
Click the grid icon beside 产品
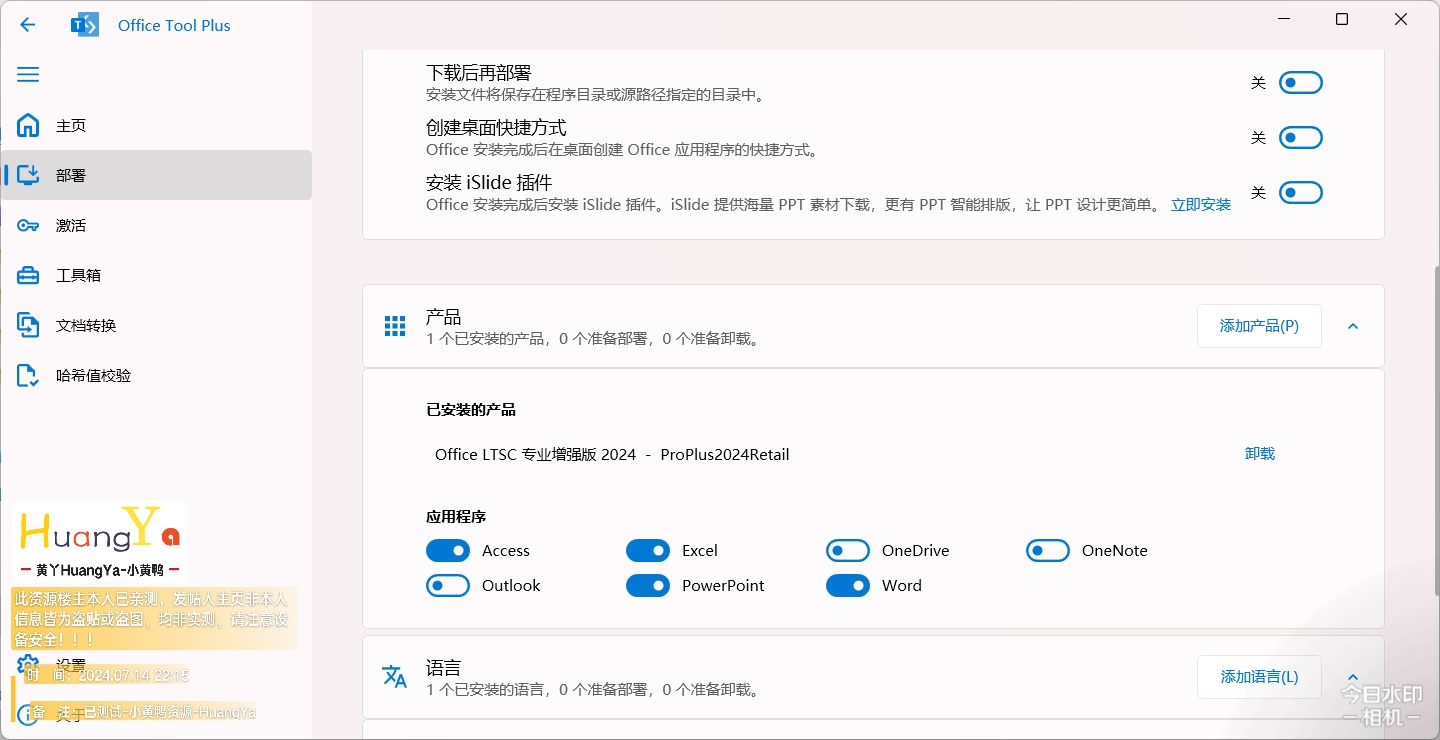395,326
